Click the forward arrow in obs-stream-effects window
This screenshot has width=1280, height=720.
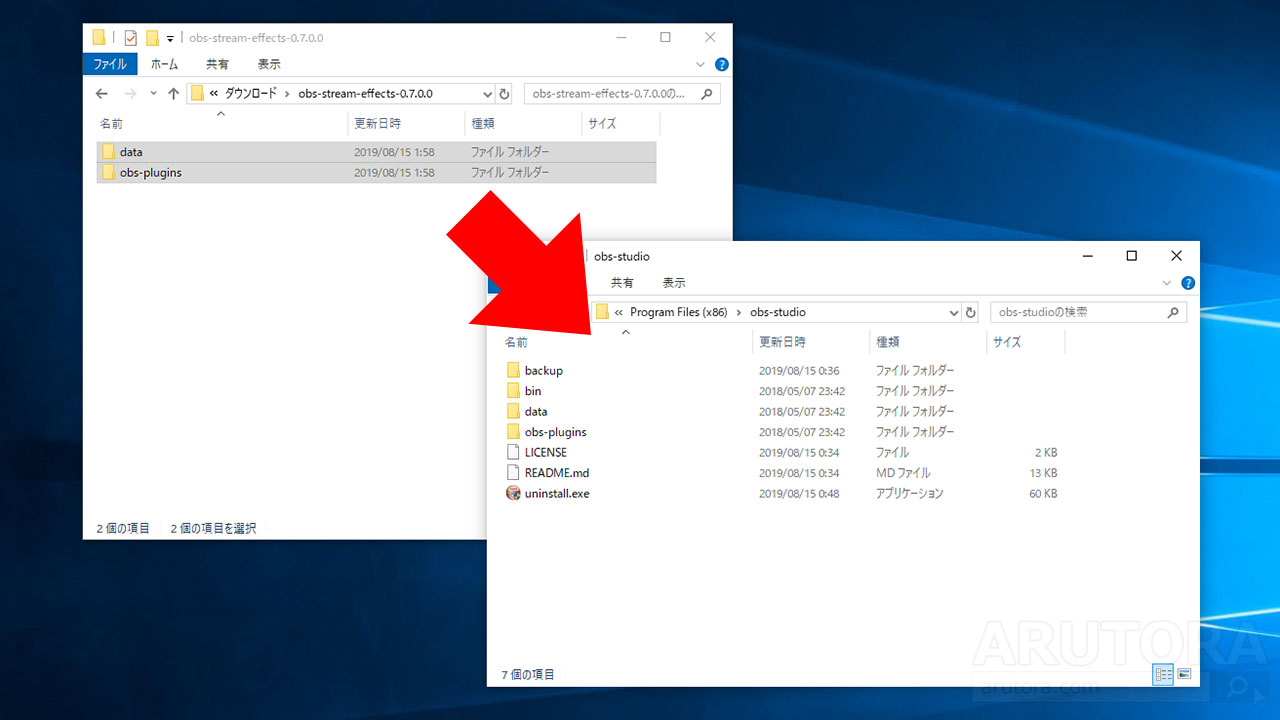tap(130, 94)
